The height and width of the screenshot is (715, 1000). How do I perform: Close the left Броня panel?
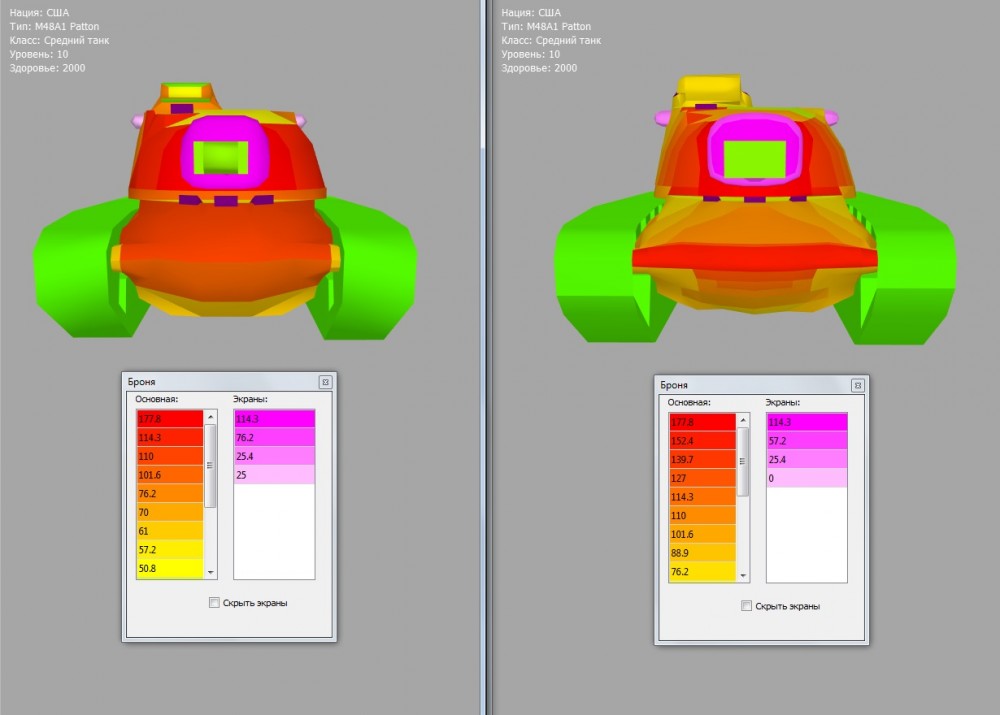[x=325, y=382]
